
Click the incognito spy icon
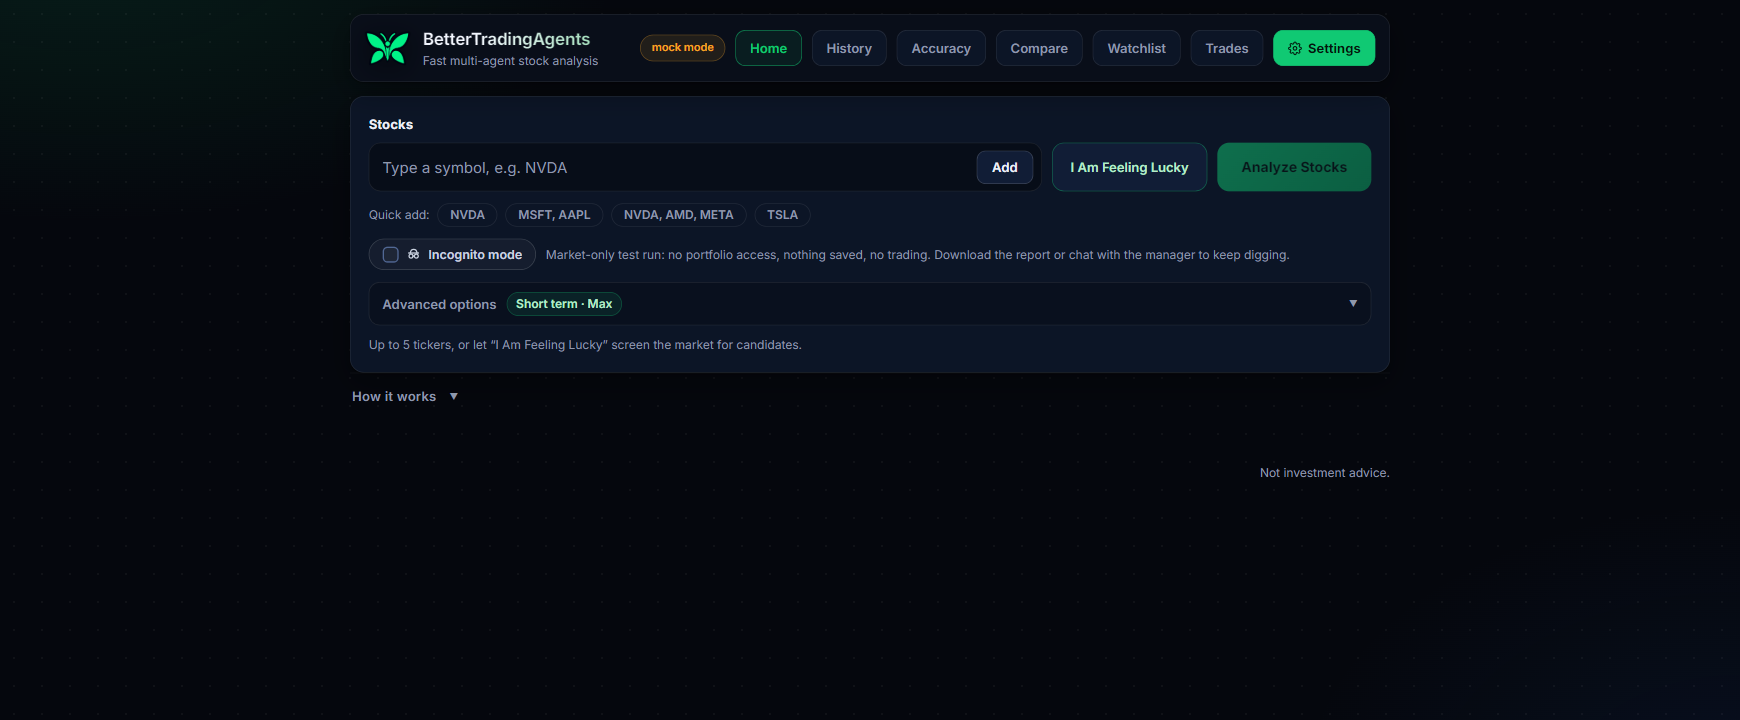click(414, 254)
